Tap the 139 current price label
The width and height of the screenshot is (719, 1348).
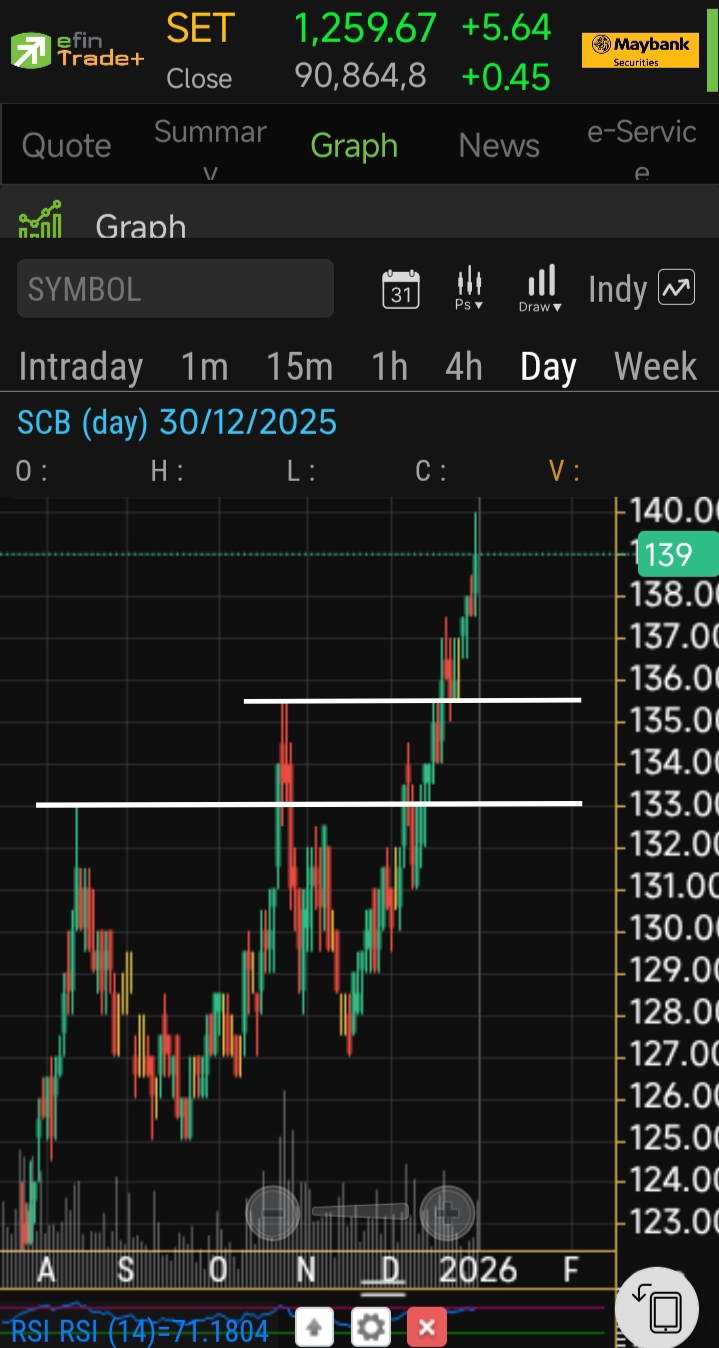pos(678,555)
